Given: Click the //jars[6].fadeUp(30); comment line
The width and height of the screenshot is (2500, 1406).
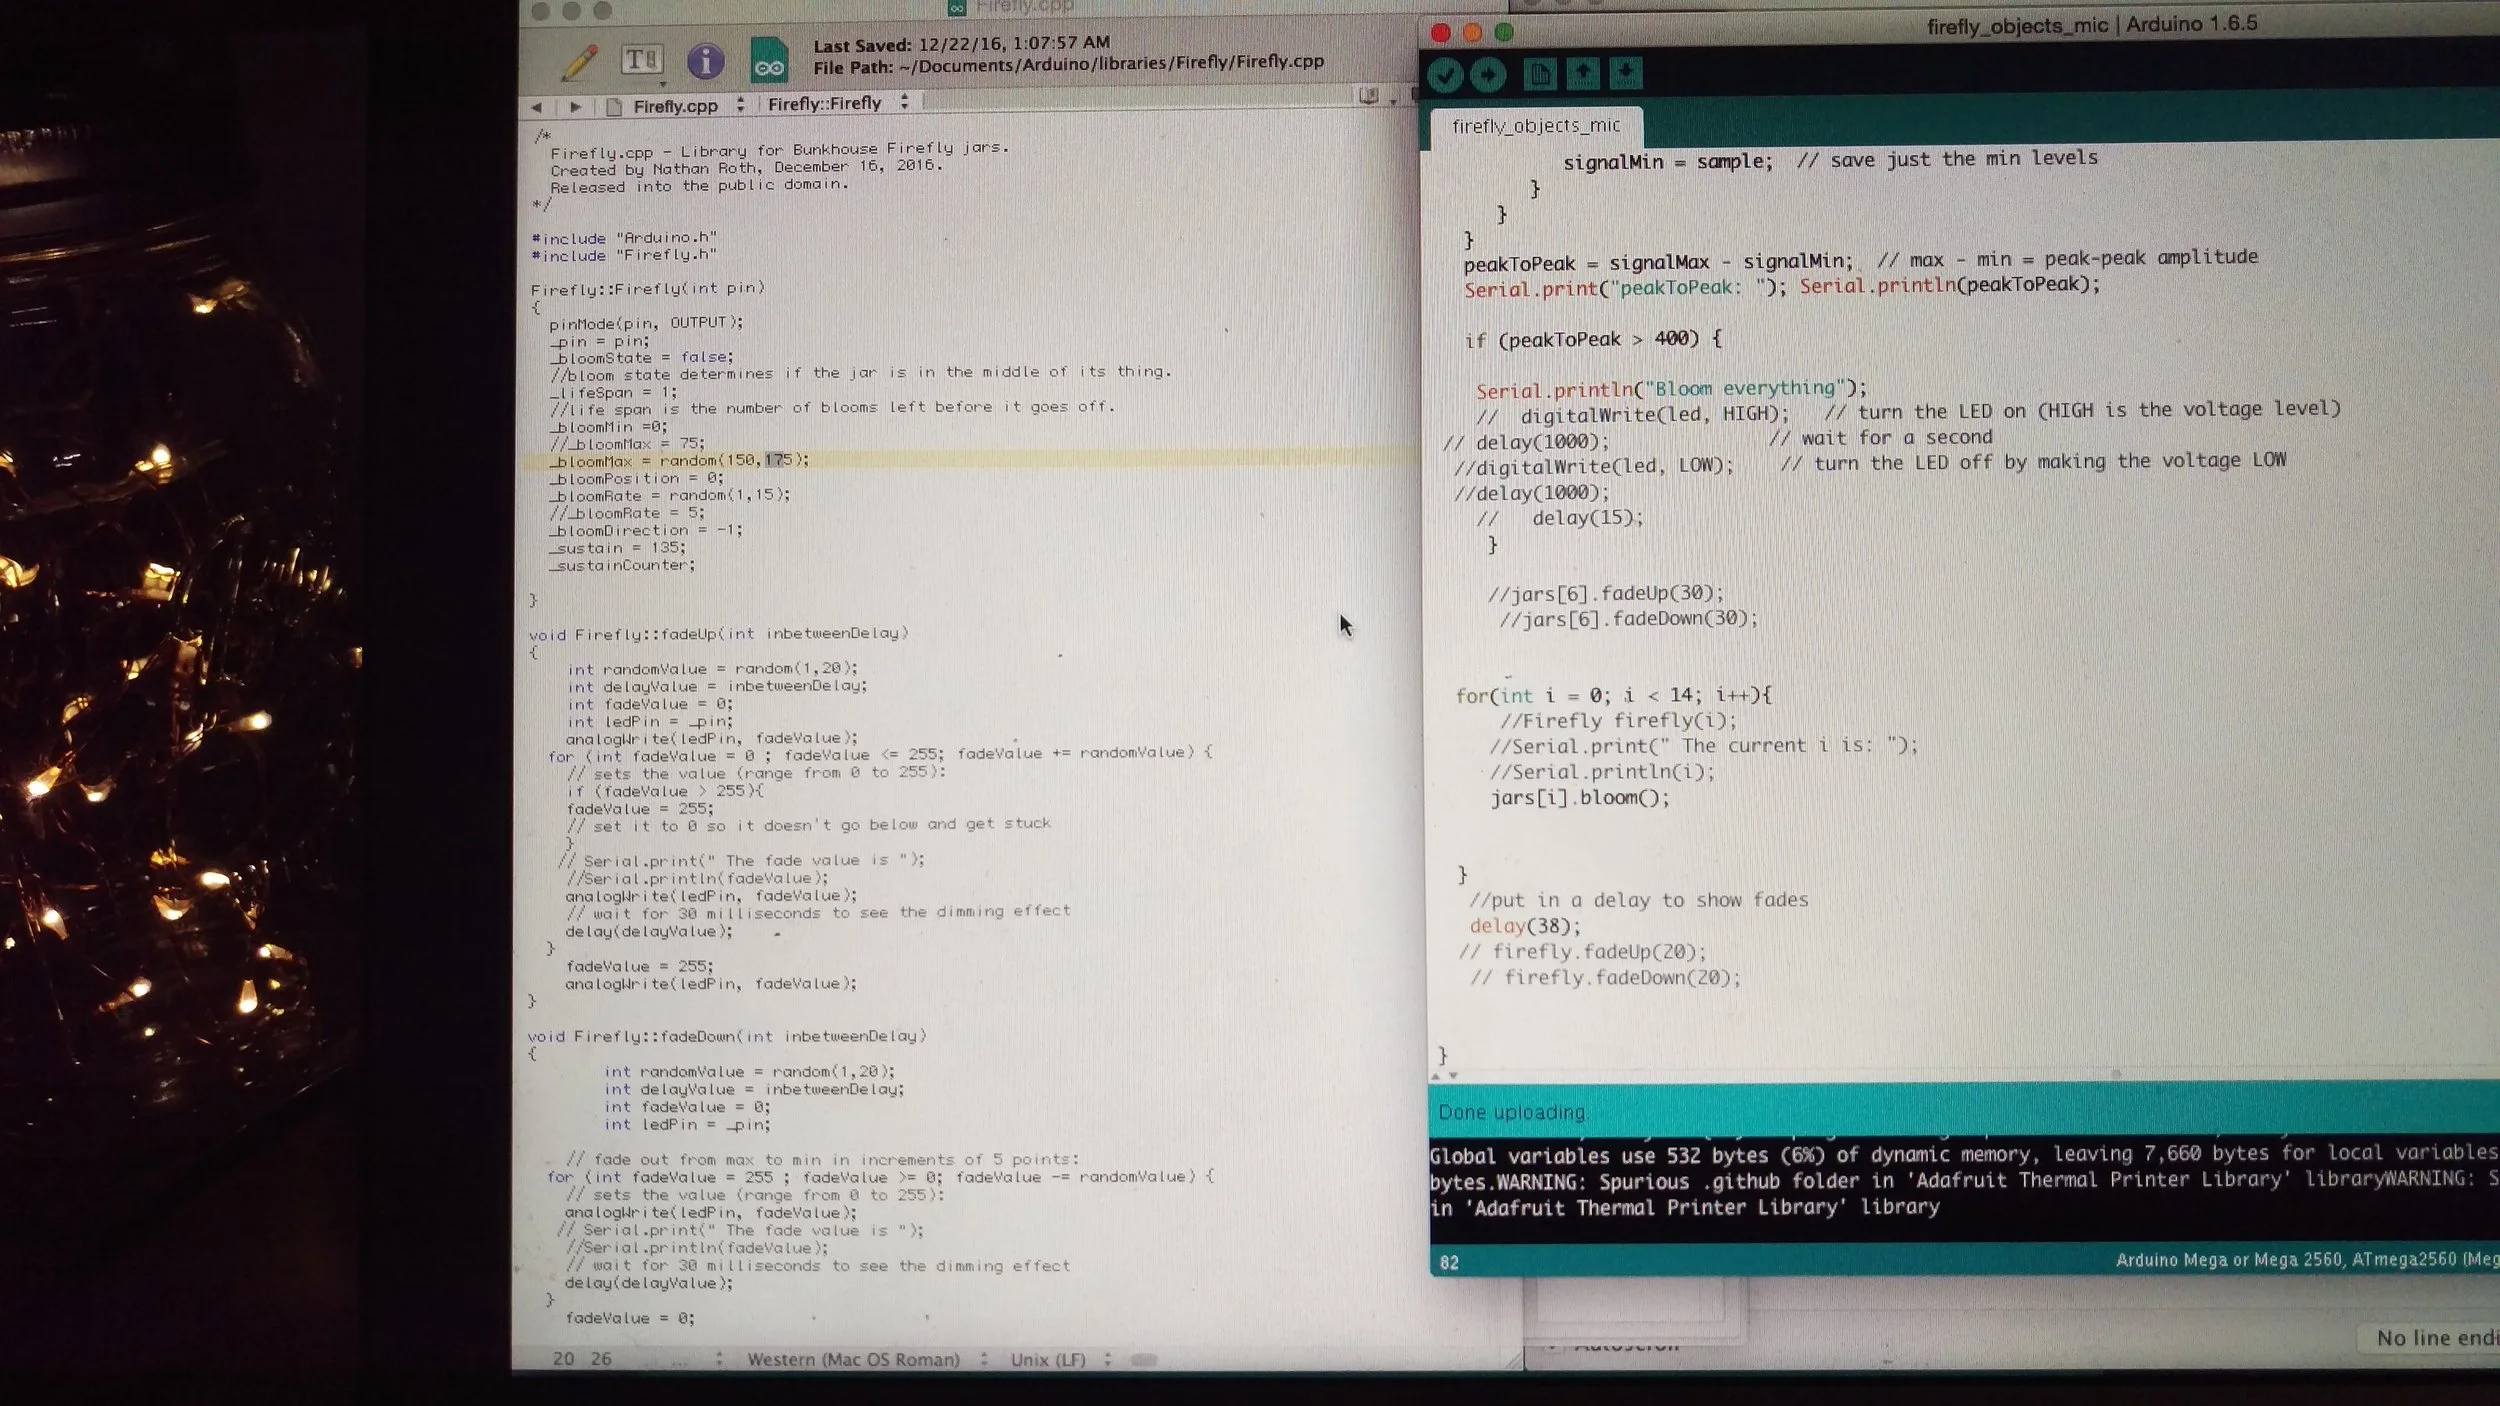Looking at the screenshot, I should click(x=1606, y=594).
